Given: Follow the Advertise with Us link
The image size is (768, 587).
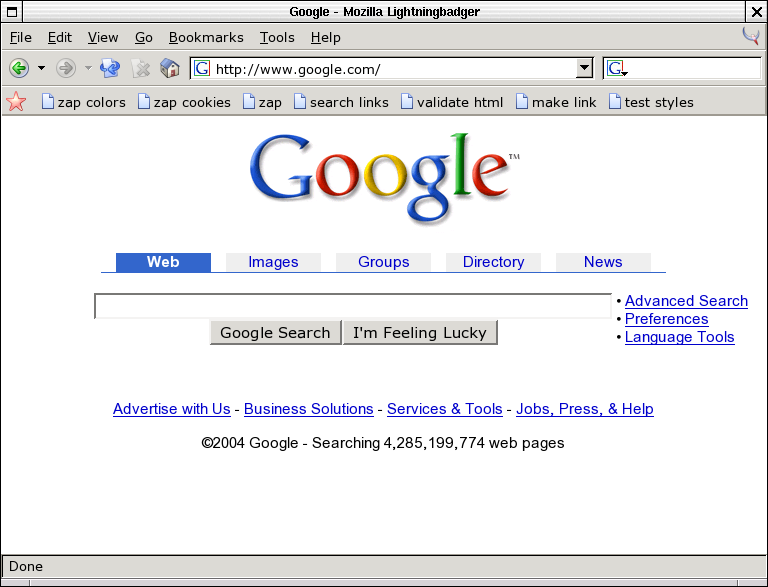Looking at the screenshot, I should (171, 409).
